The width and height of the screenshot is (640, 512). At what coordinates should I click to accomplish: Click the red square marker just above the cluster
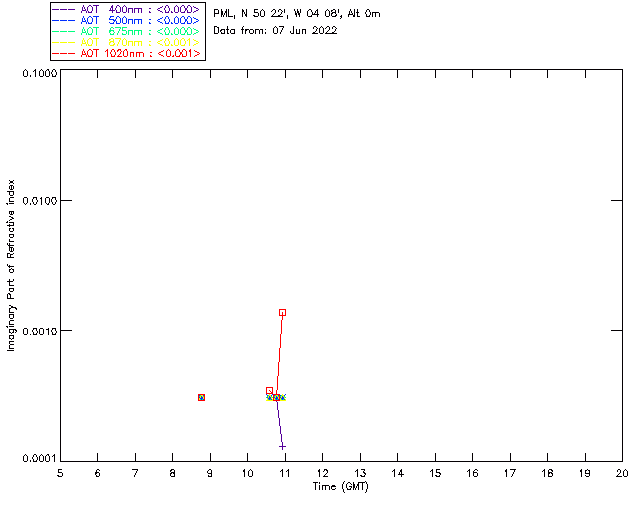coord(269,391)
